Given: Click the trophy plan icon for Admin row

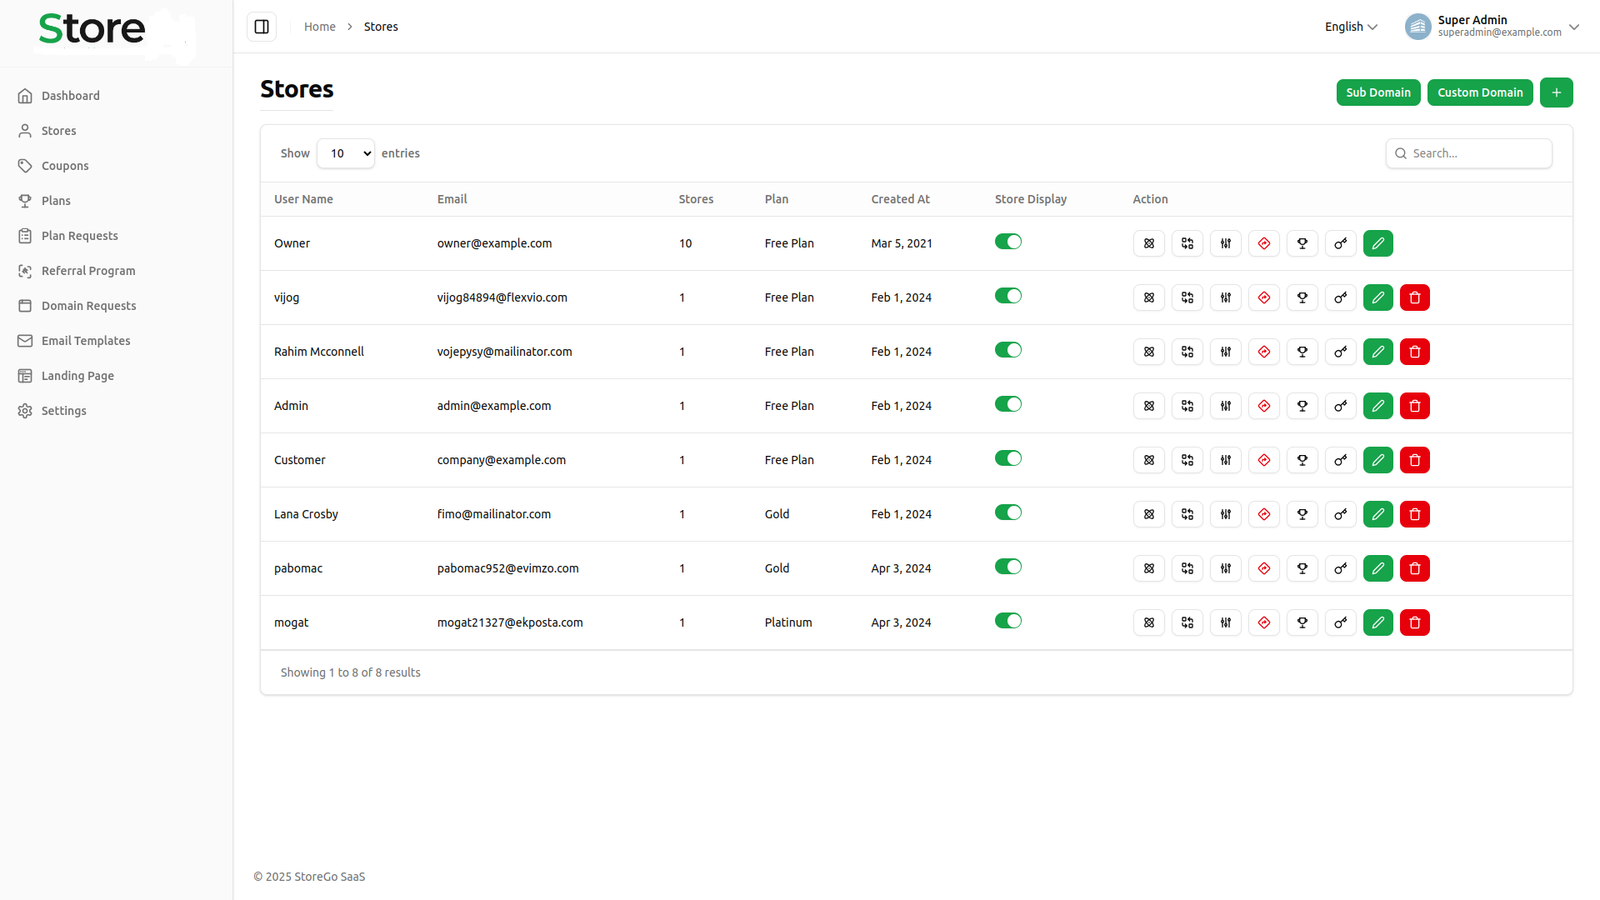Looking at the screenshot, I should [x=1302, y=406].
